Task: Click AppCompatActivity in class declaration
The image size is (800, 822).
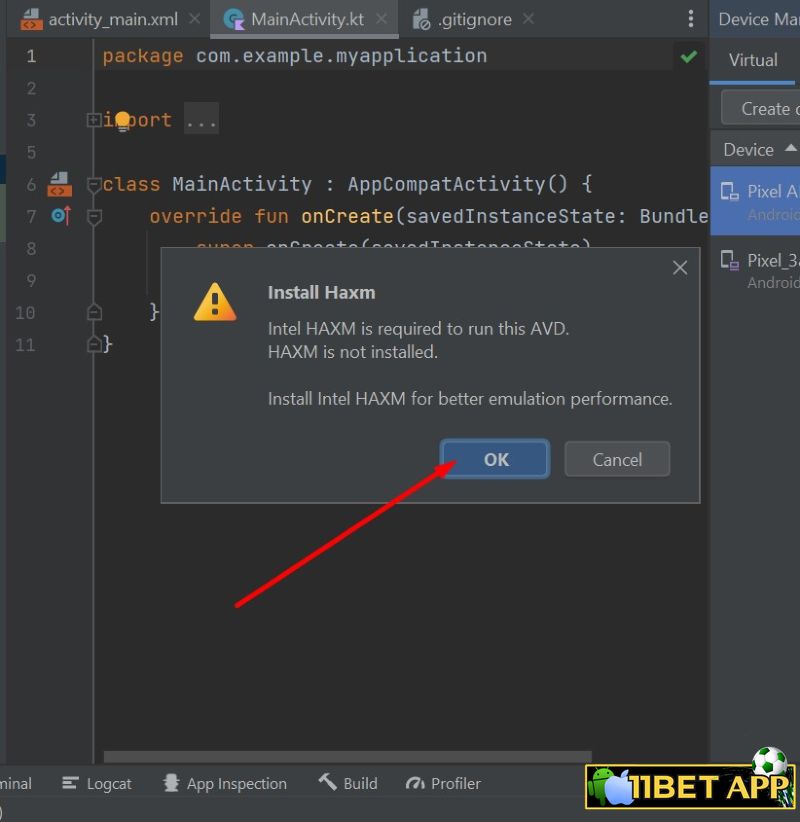Action: pos(446,184)
